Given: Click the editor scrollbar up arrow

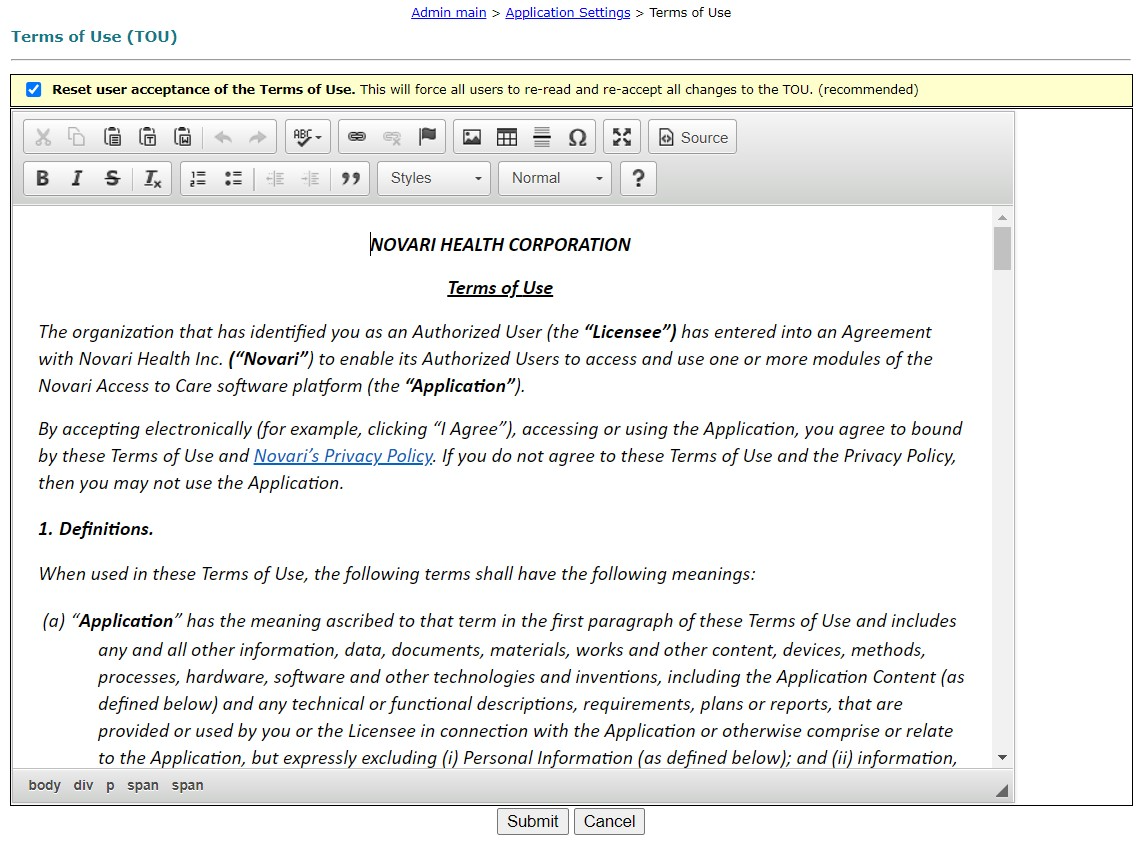Looking at the screenshot, I should coord(1003,217).
